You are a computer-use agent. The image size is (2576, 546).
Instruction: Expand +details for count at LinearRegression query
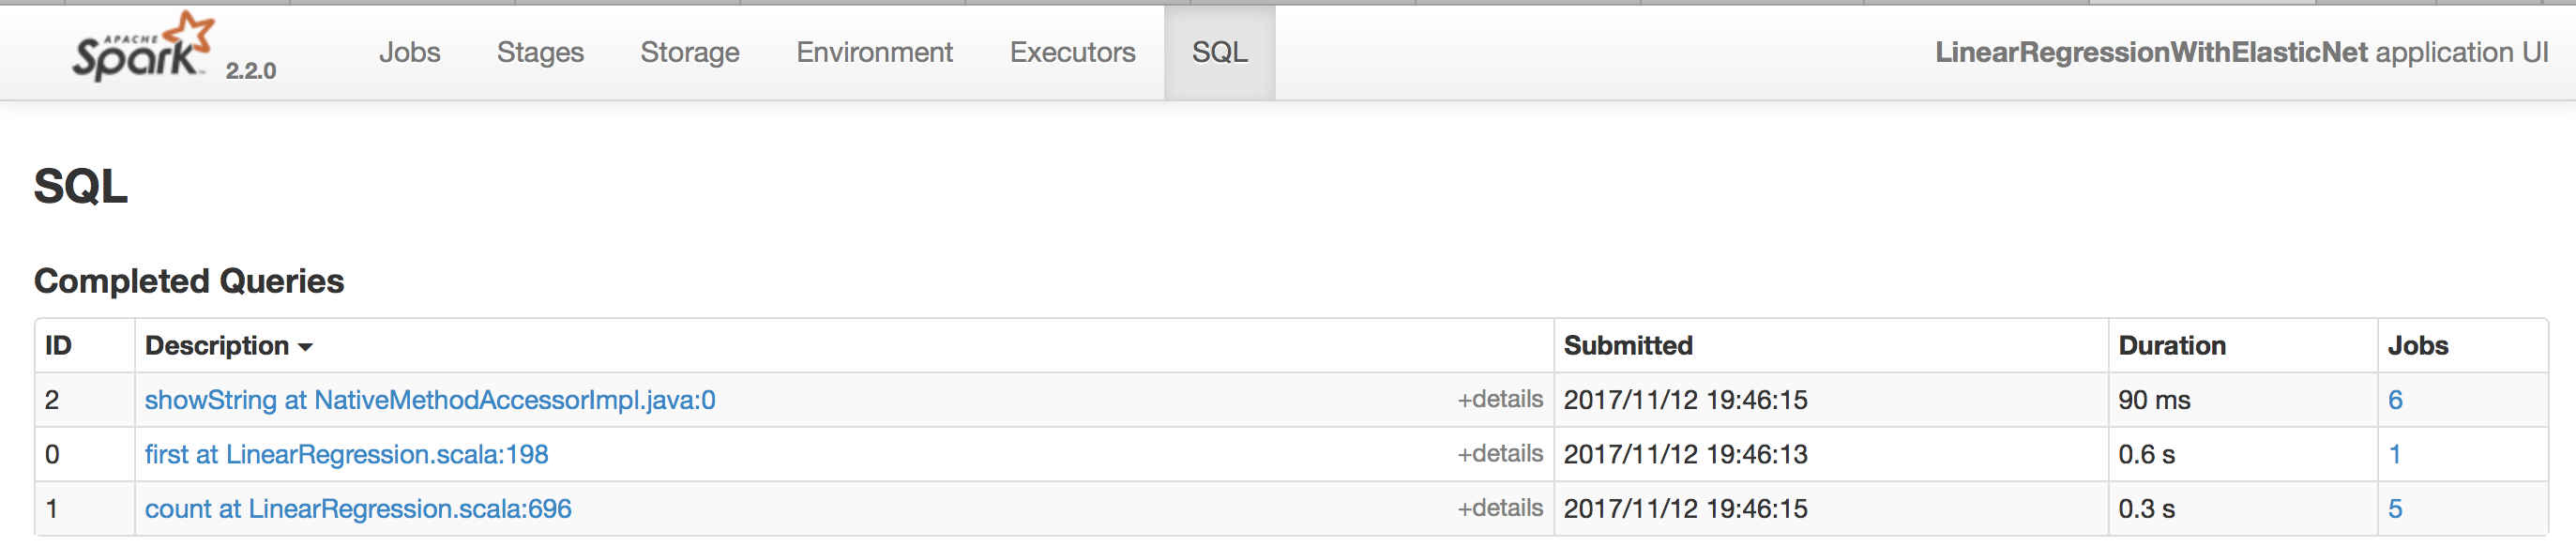(1499, 509)
